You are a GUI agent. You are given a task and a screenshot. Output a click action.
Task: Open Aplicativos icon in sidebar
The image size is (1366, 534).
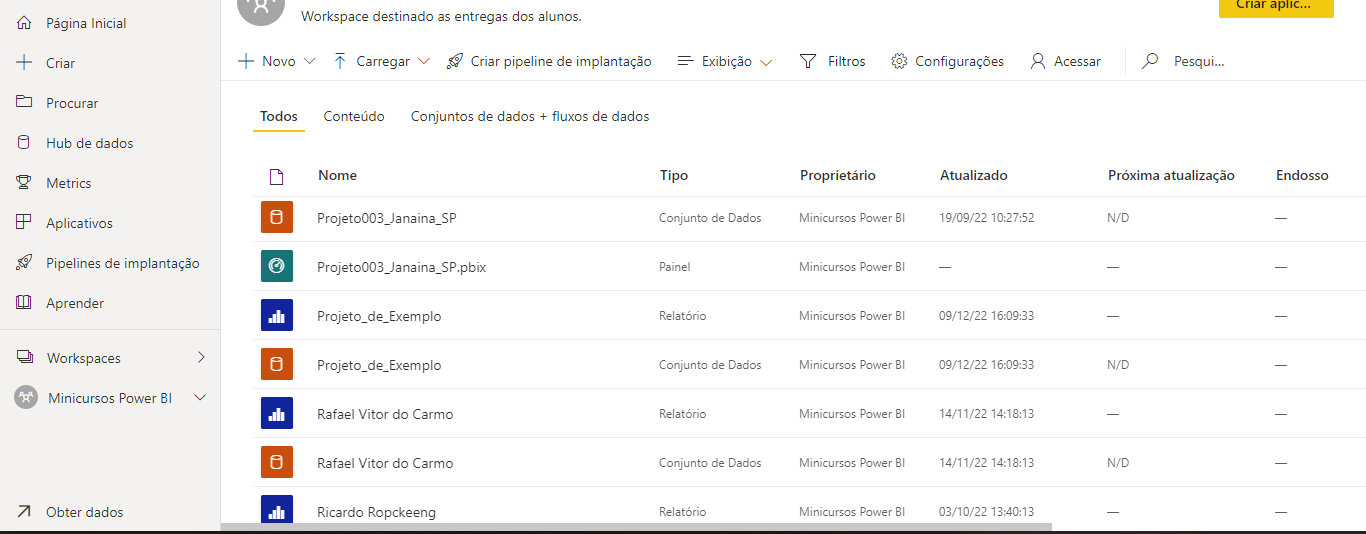tap(24, 223)
